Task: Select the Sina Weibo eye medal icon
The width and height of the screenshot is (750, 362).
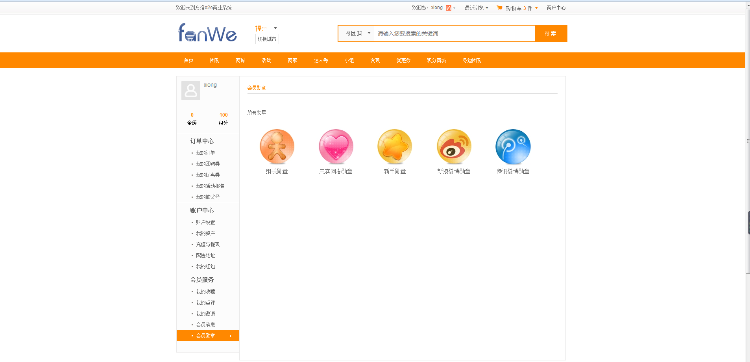Action: click(454, 146)
